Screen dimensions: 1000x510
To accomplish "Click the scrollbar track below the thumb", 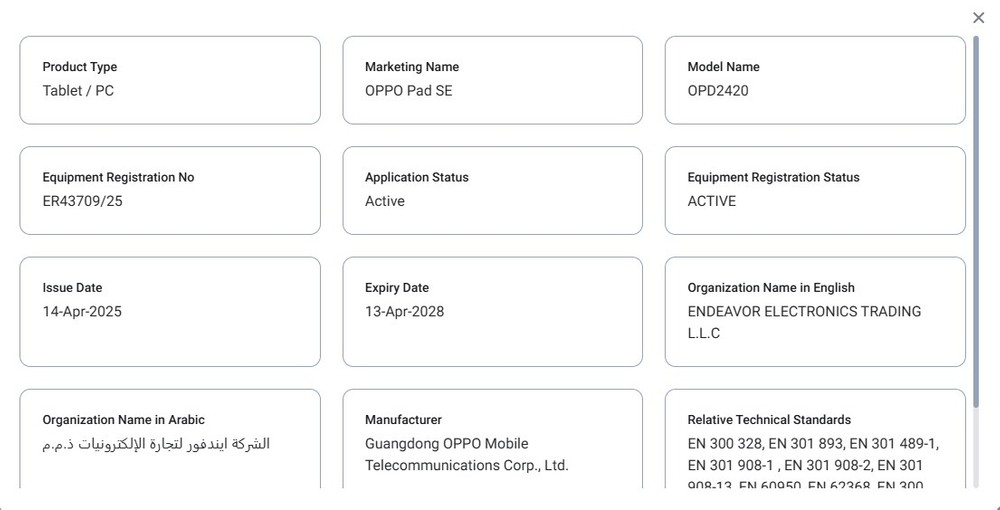I will [976, 449].
